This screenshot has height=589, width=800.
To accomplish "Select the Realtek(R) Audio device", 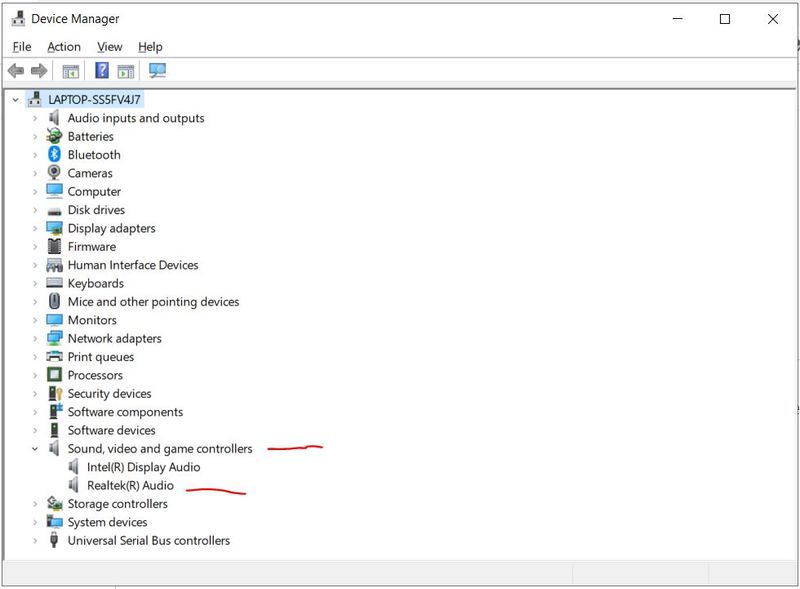I will 130,485.
